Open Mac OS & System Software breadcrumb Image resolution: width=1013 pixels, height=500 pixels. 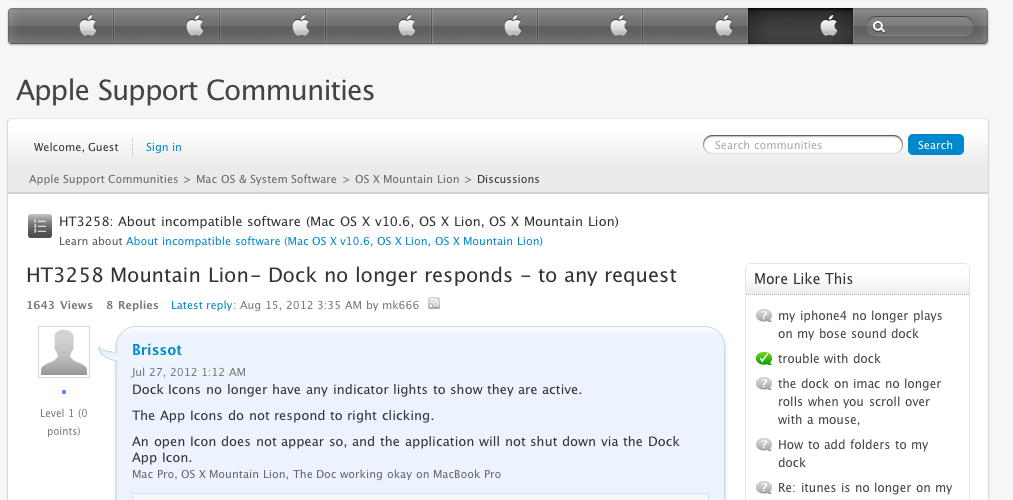tap(266, 179)
